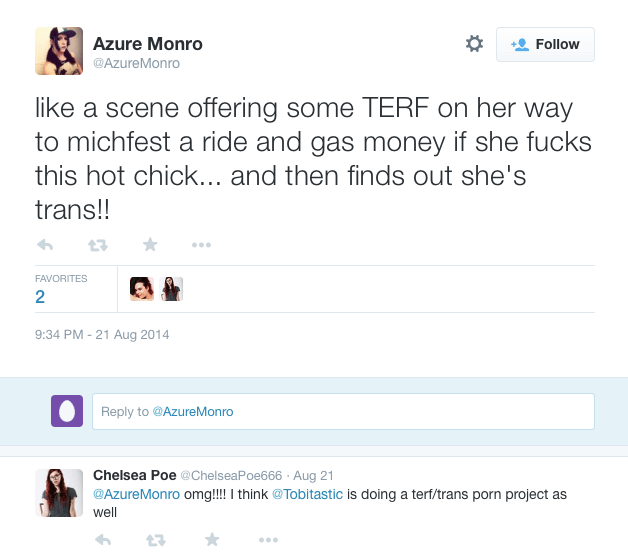Image resolution: width=628 pixels, height=556 pixels.
Task: Open second favoriter's avatar
Action: coord(172,289)
